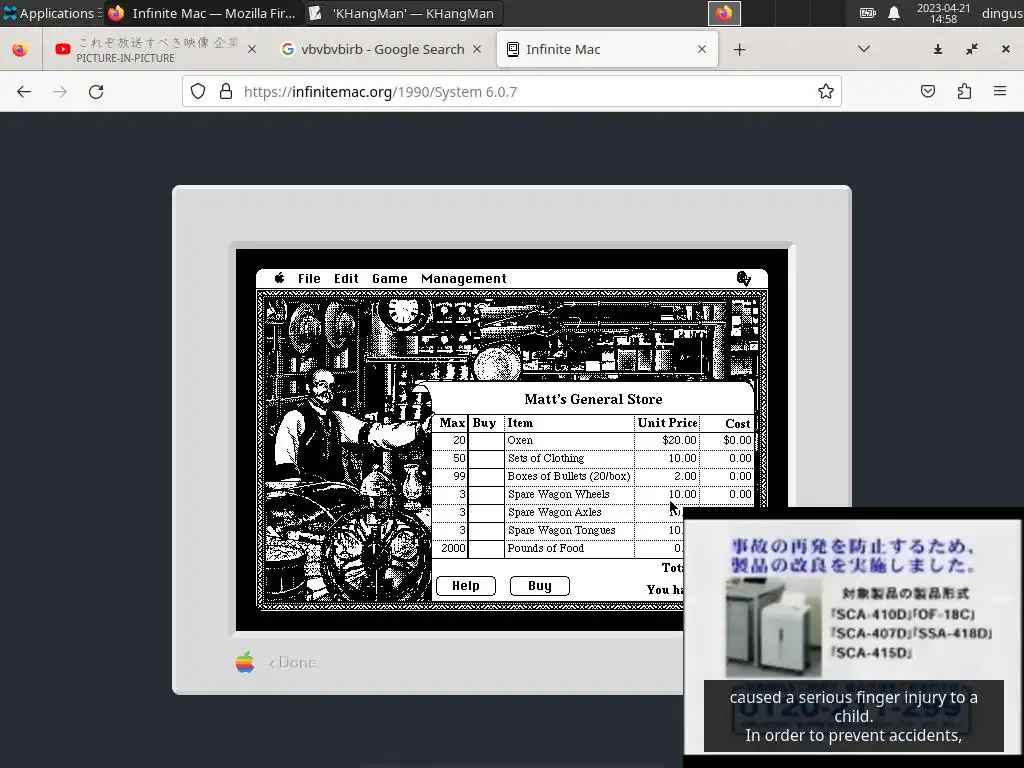
Task: Click the picture-in-picture video overlay
Action: 853,637
